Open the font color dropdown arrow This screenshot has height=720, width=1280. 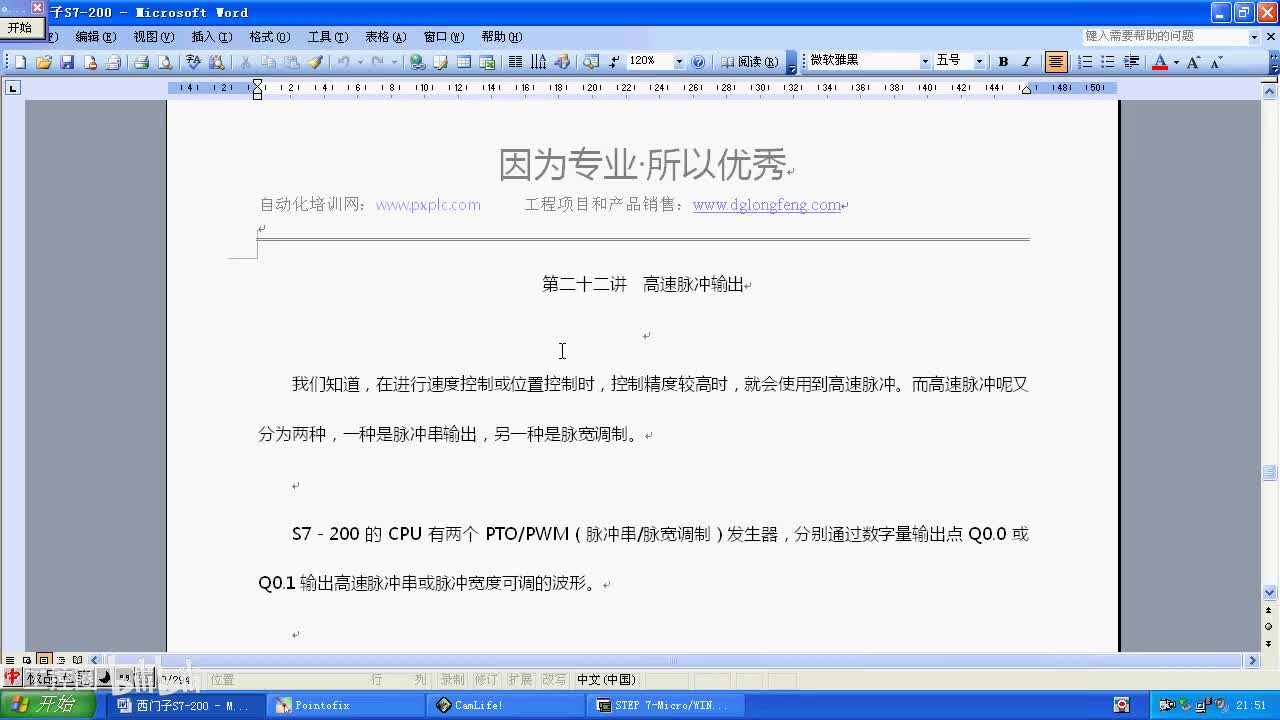point(1176,62)
